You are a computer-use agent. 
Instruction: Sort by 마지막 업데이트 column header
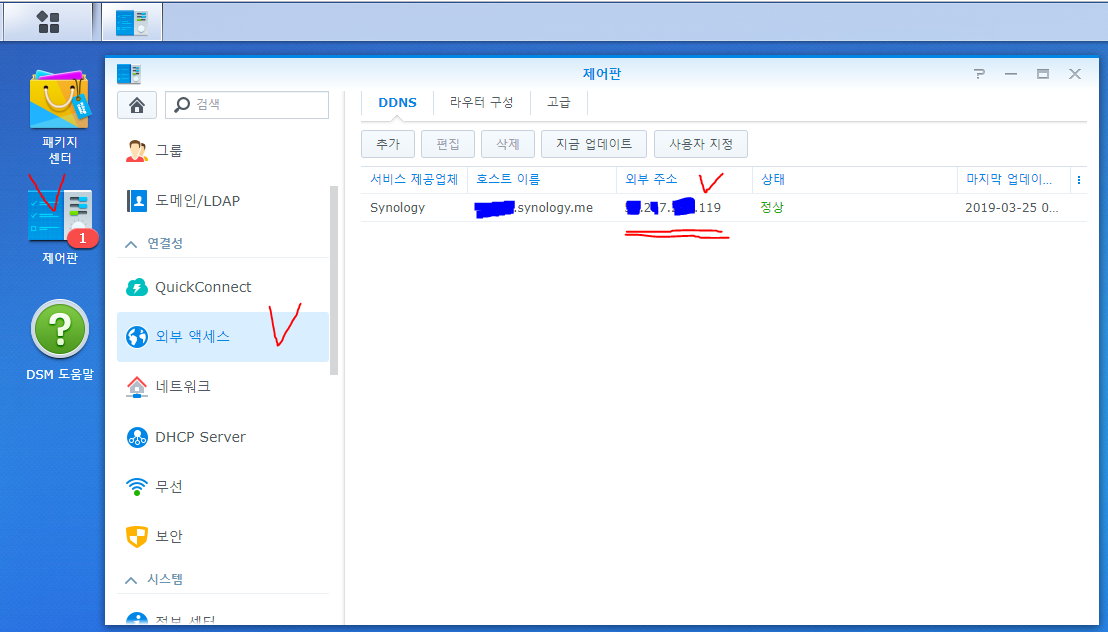(x=1014, y=180)
